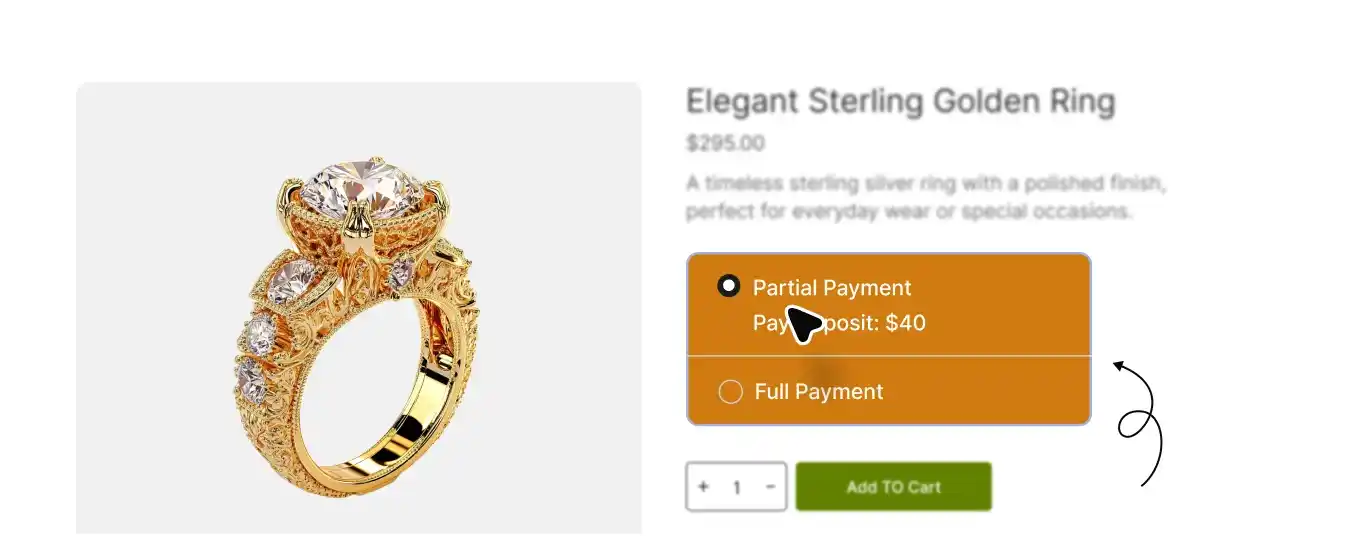The height and width of the screenshot is (536, 1372).
Task: Click the timeless sterling silver ring description
Action: click(927, 198)
